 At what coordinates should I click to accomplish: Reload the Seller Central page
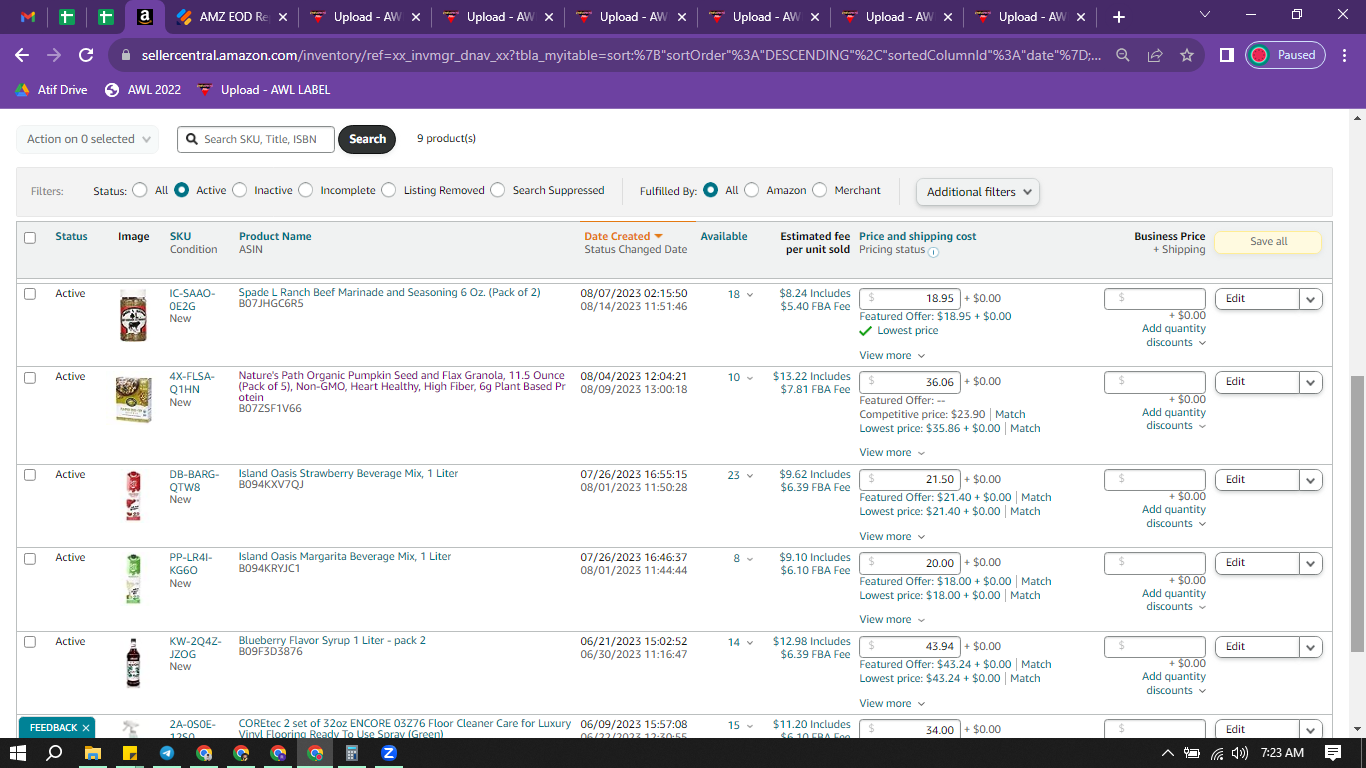(x=86, y=56)
